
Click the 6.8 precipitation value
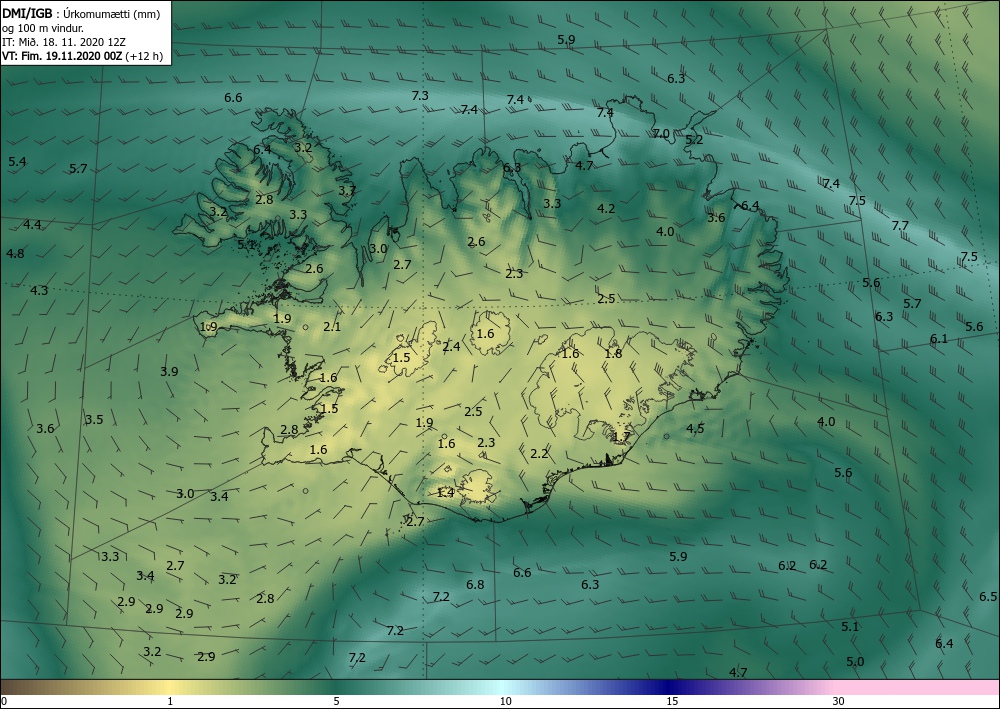pos(475,584)
